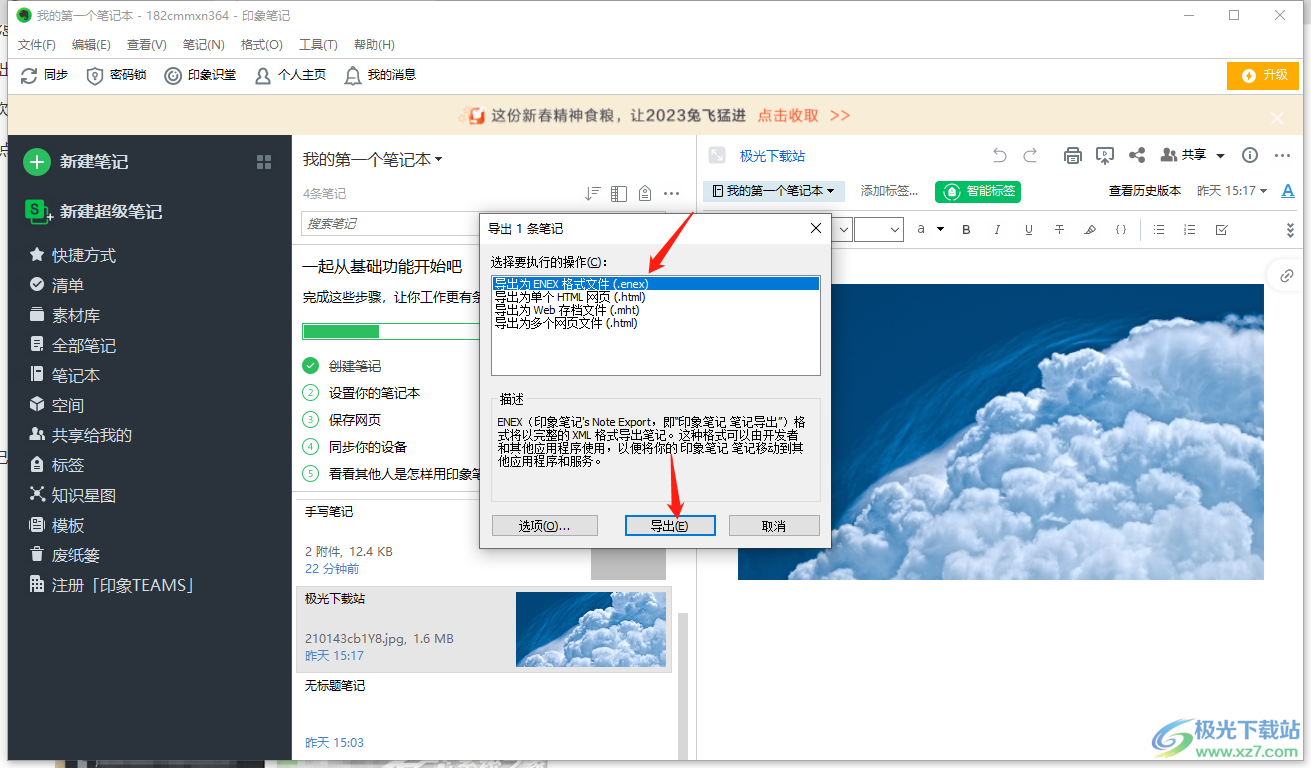Redo the edit in note editor

pyautogui.click(x=1030, y=155)
